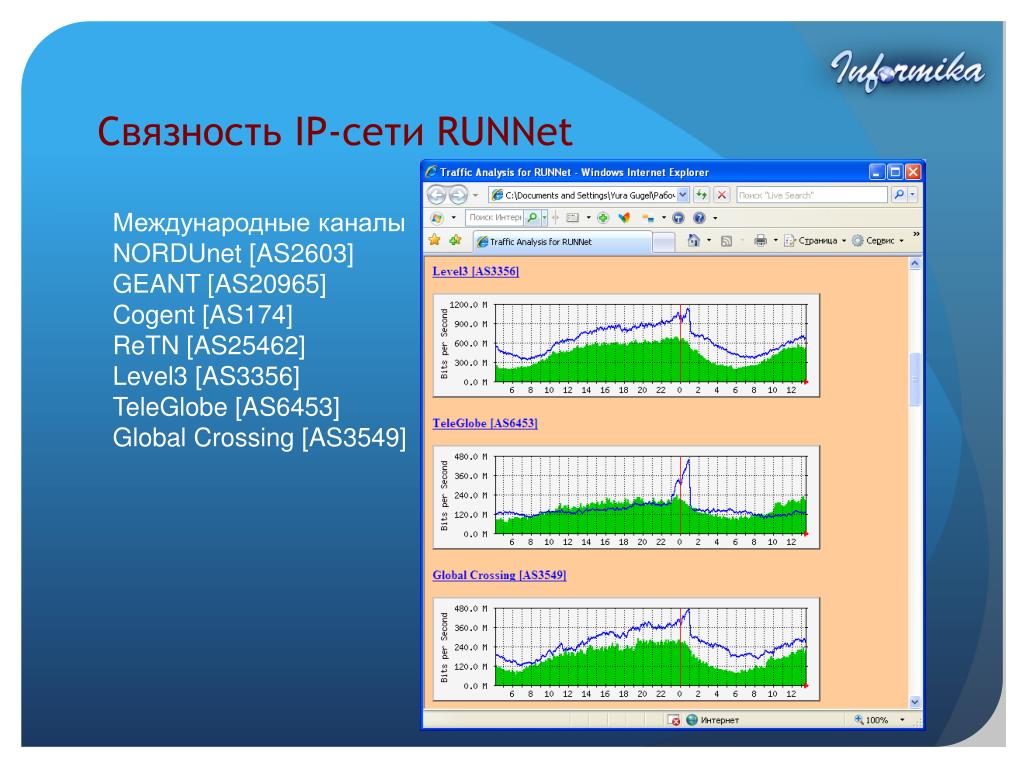Open the Сервис menu
Viewport: 1024px width, 768px height.
click(x=878, y=241)
